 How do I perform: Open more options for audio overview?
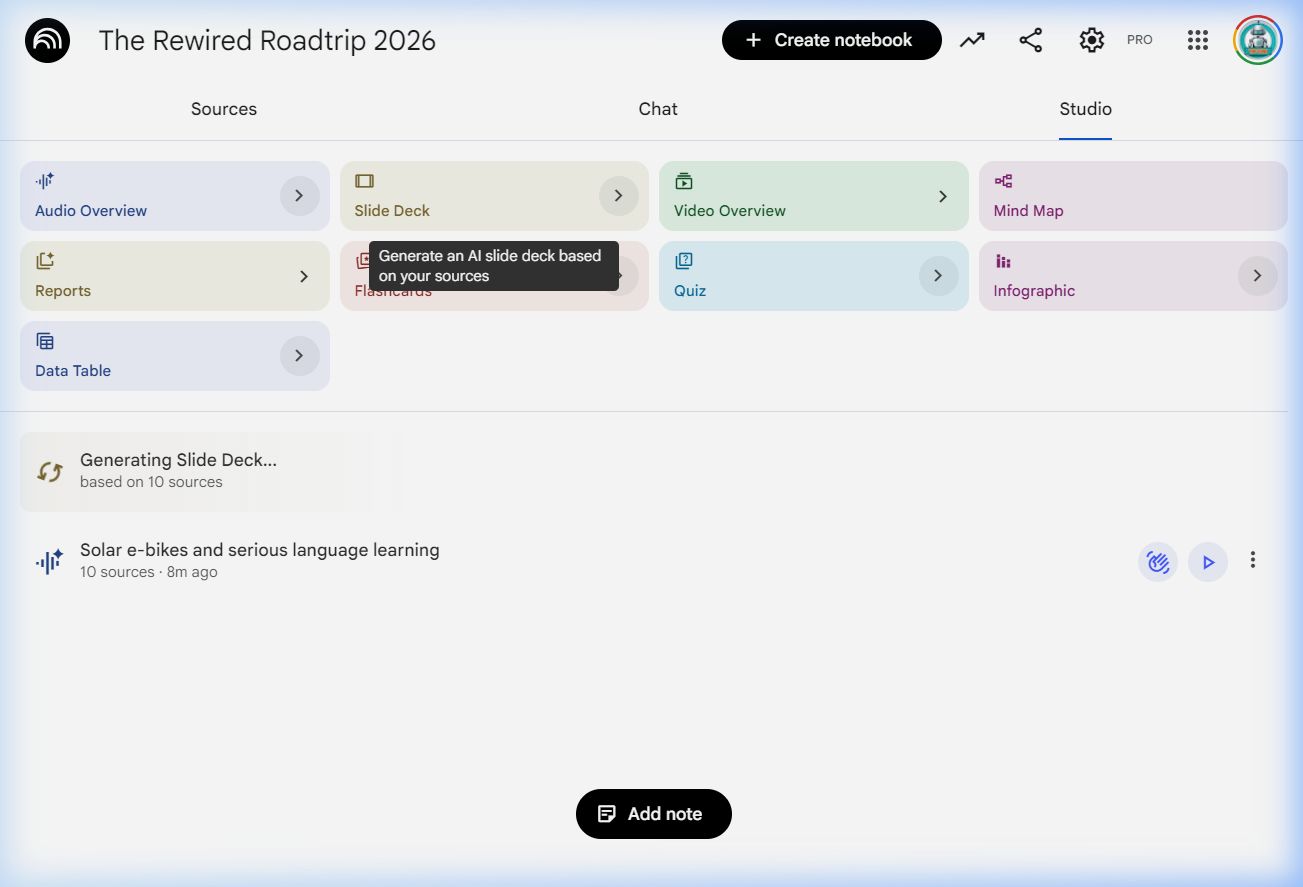(1252, 561)
